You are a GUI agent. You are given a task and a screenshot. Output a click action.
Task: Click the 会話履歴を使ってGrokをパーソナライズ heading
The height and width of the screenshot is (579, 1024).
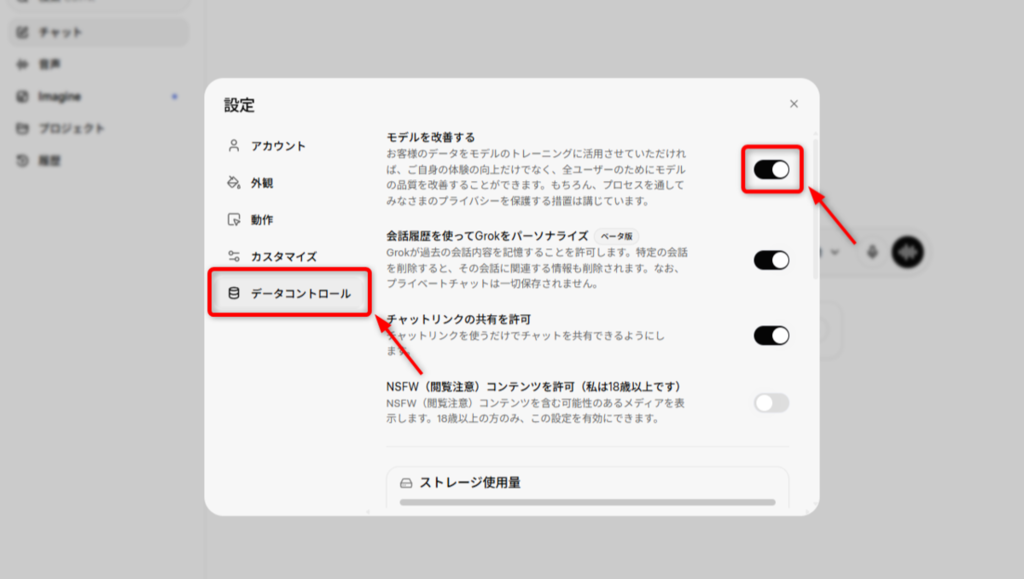[x=487, y=236]
